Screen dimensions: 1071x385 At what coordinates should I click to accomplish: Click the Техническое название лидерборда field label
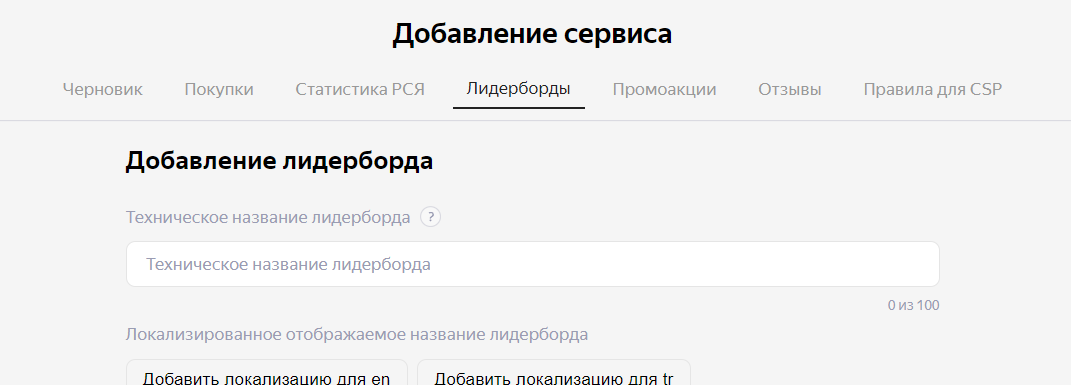point(268,218)
